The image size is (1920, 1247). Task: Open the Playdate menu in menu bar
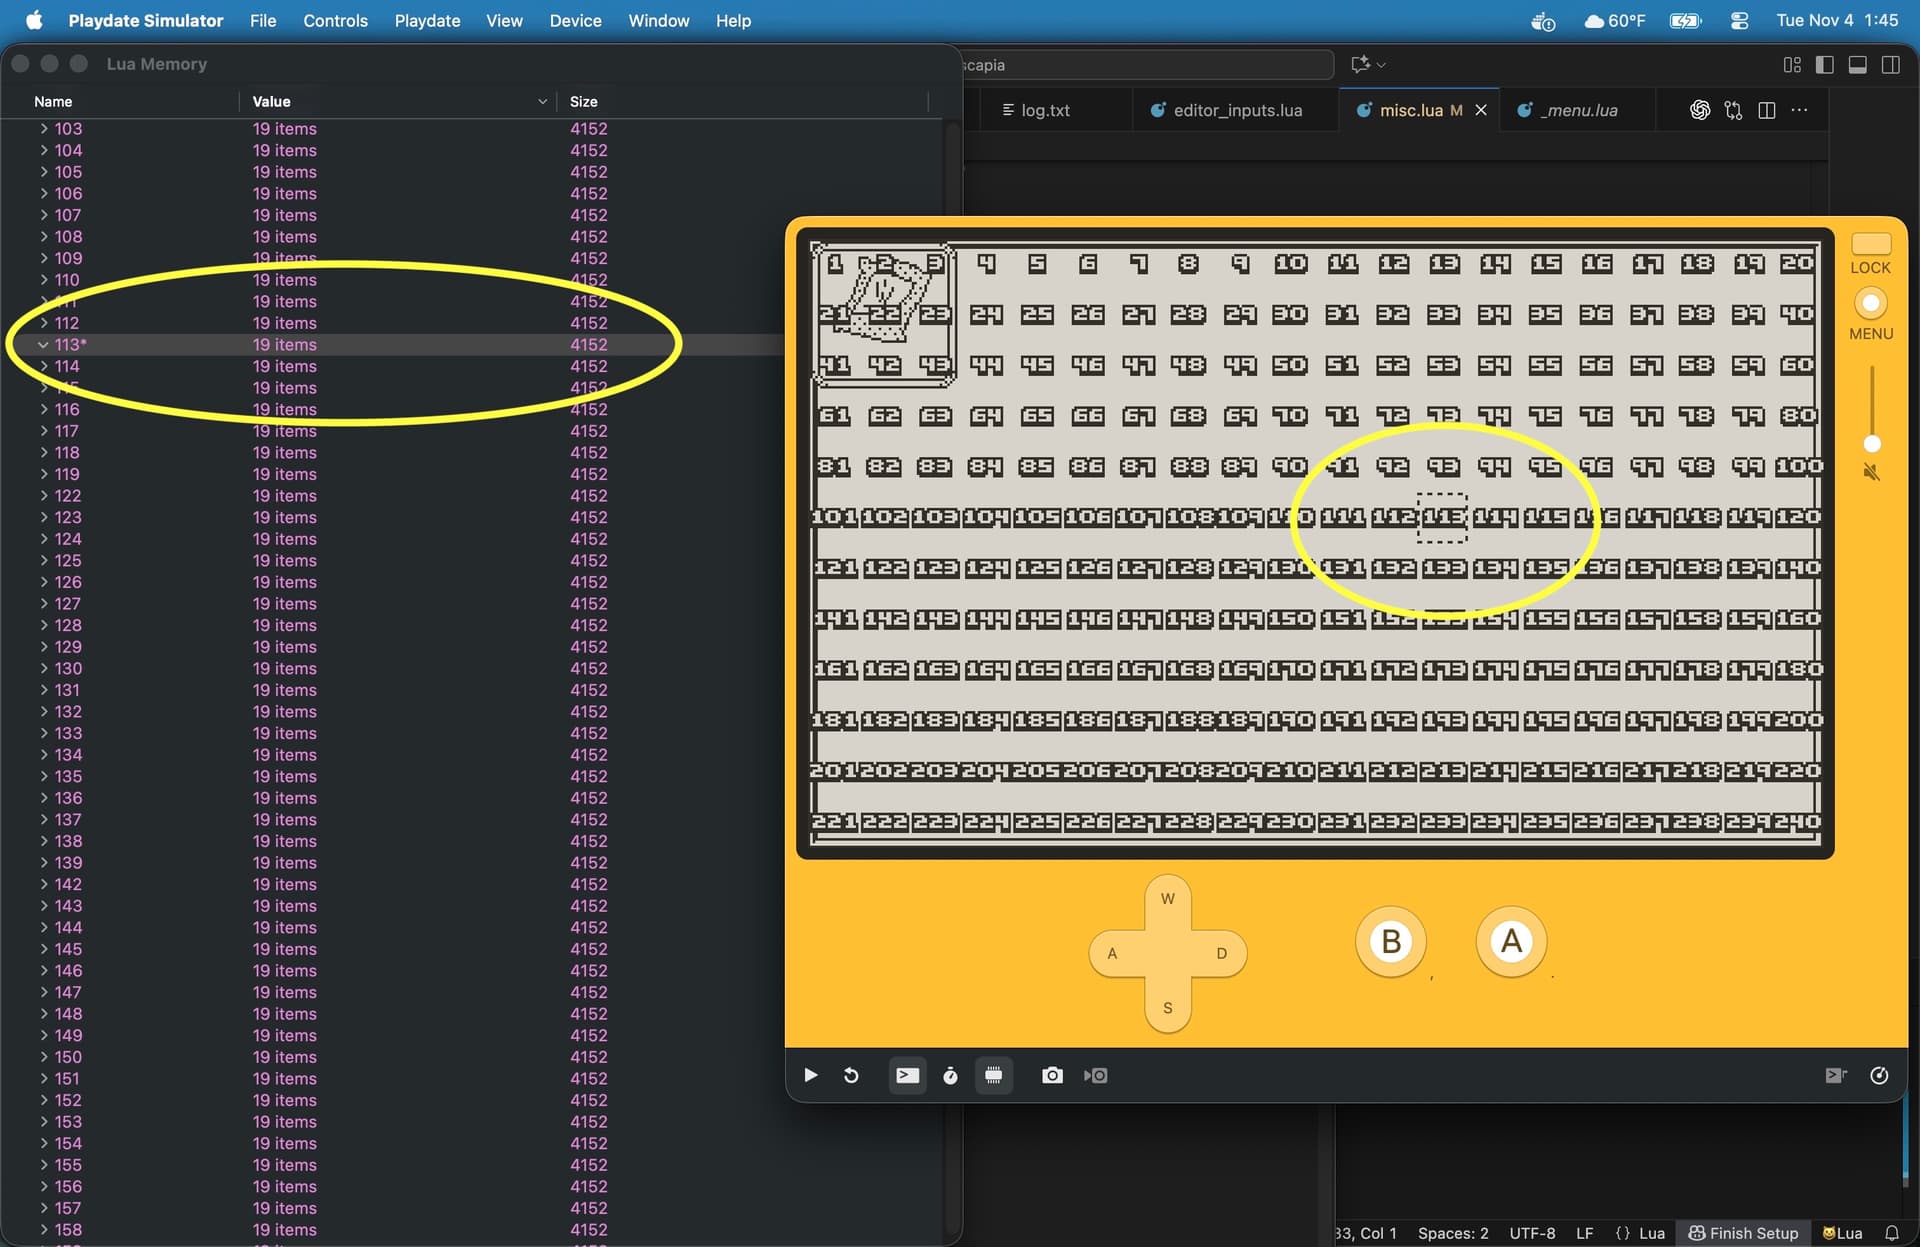coord(427,20)
